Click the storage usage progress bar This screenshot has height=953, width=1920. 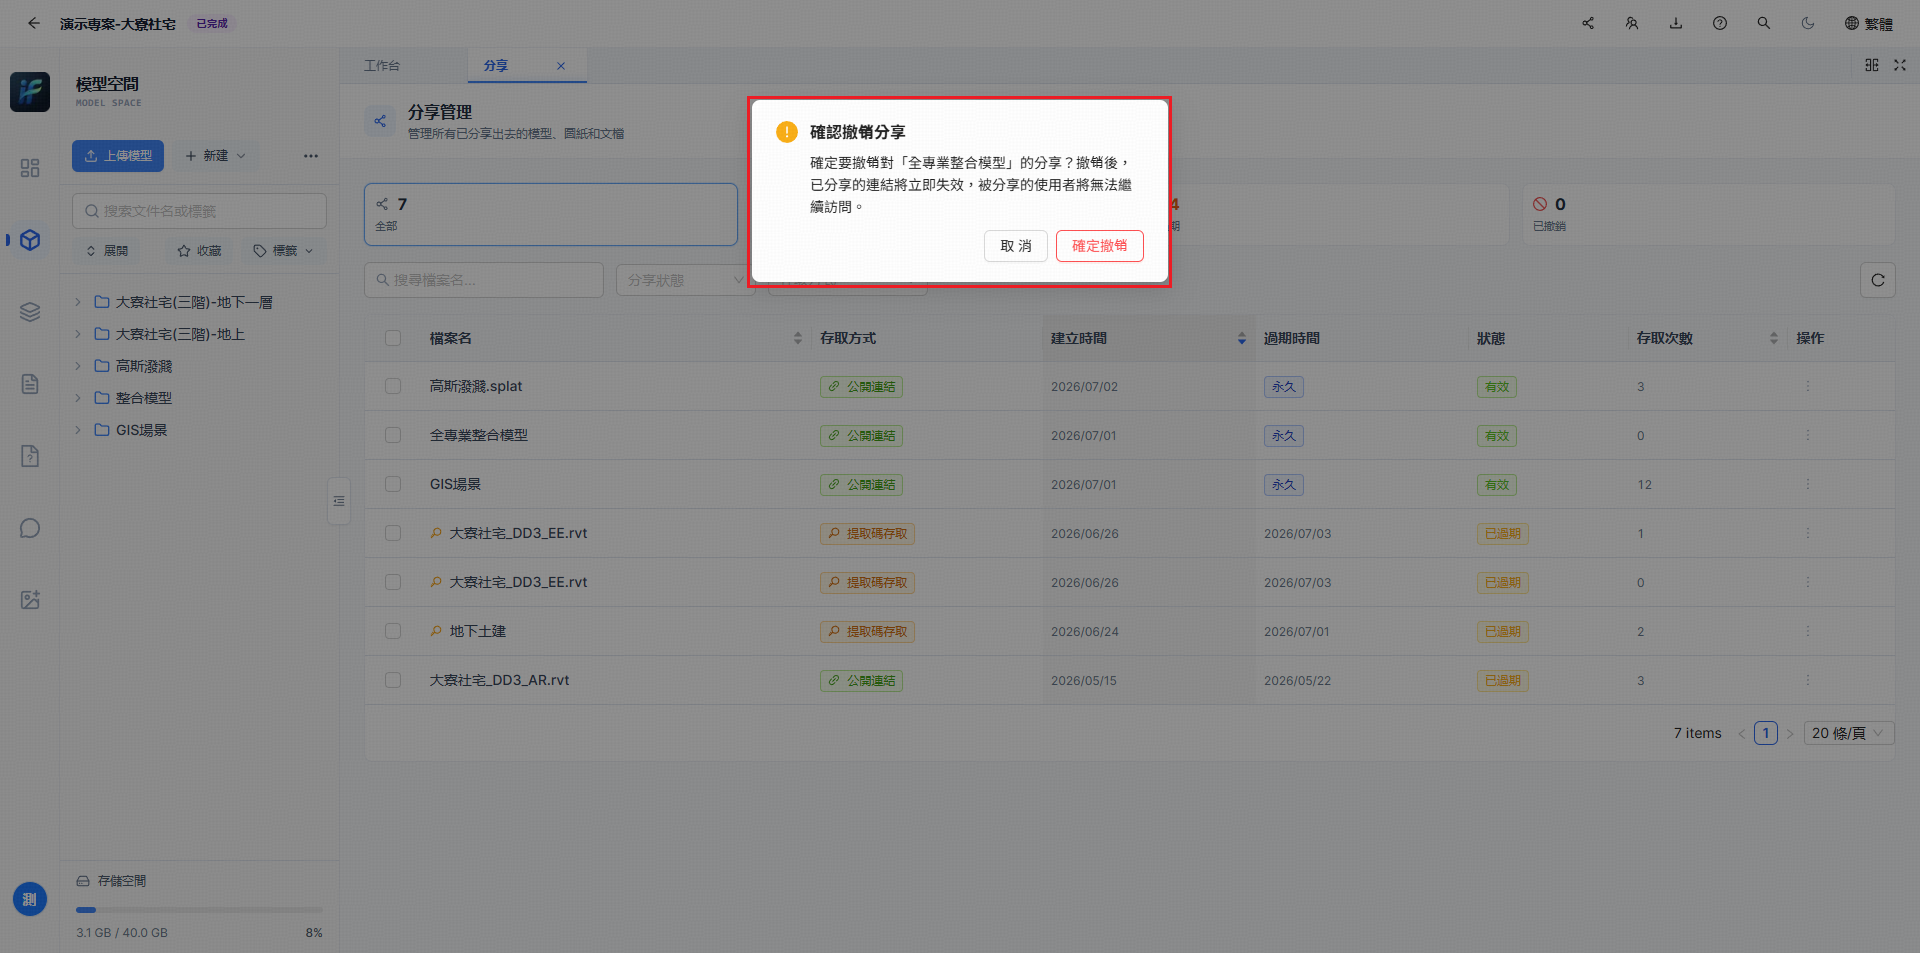199,910
